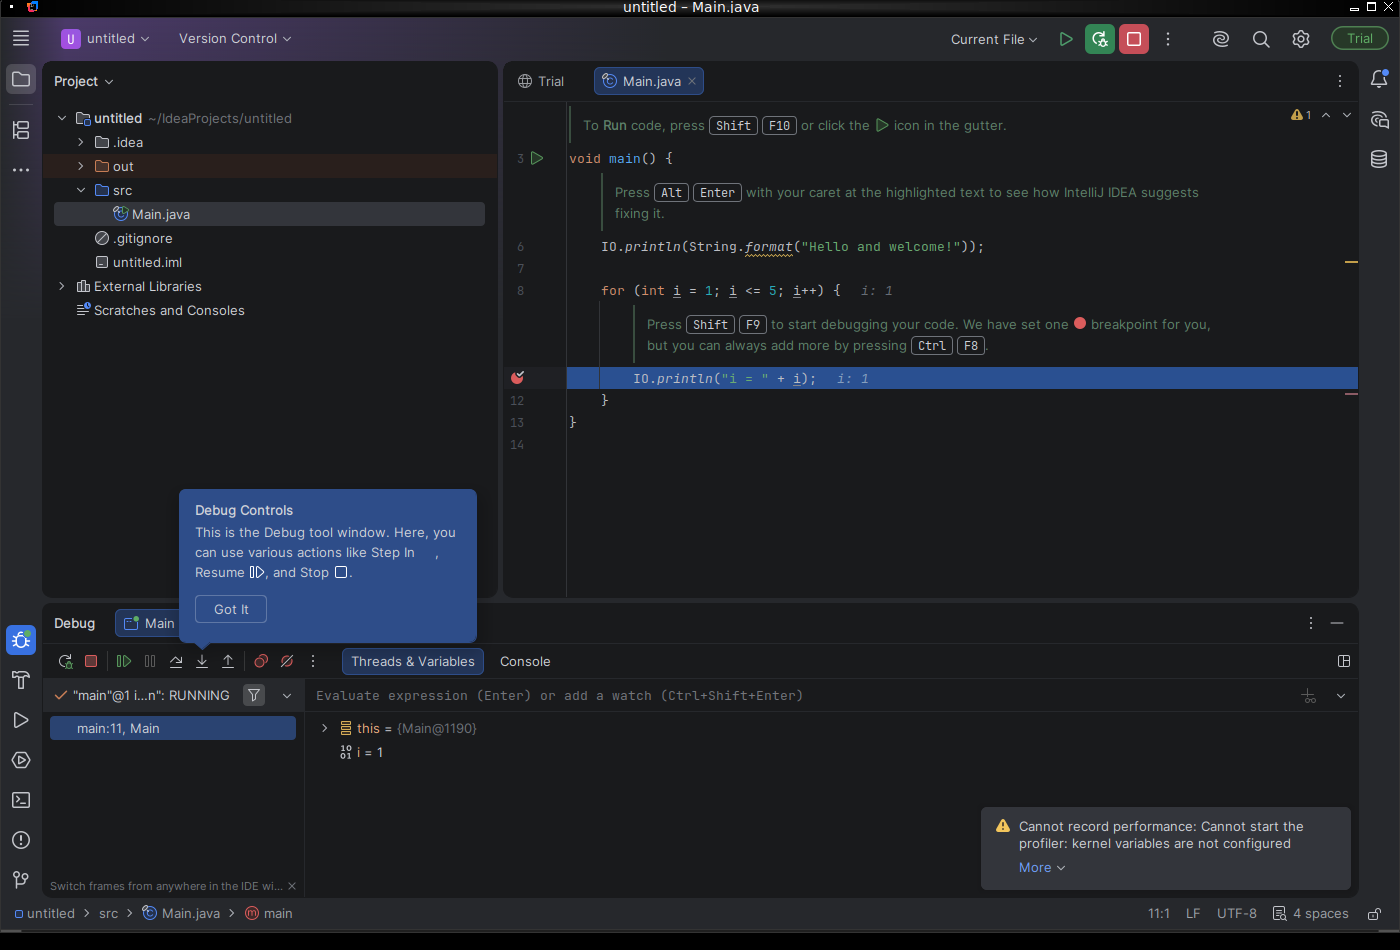Toggle file read-only lock in status bar
Screen dimensions: 1400x950
click(x=1375, y=913)
